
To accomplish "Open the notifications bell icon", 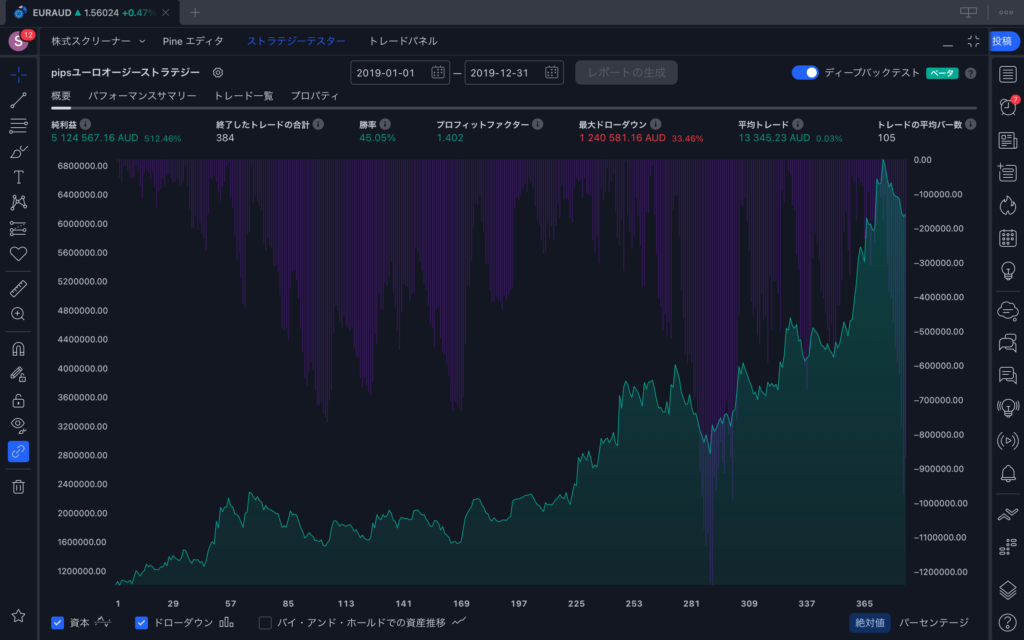I will point(1008,473).
